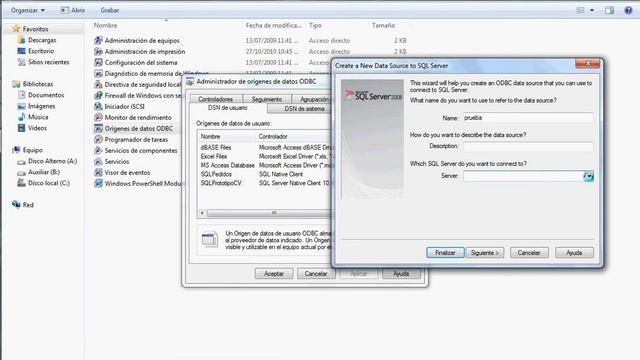
Task: Select Visor de eventos icon
Action: [98, 173]
